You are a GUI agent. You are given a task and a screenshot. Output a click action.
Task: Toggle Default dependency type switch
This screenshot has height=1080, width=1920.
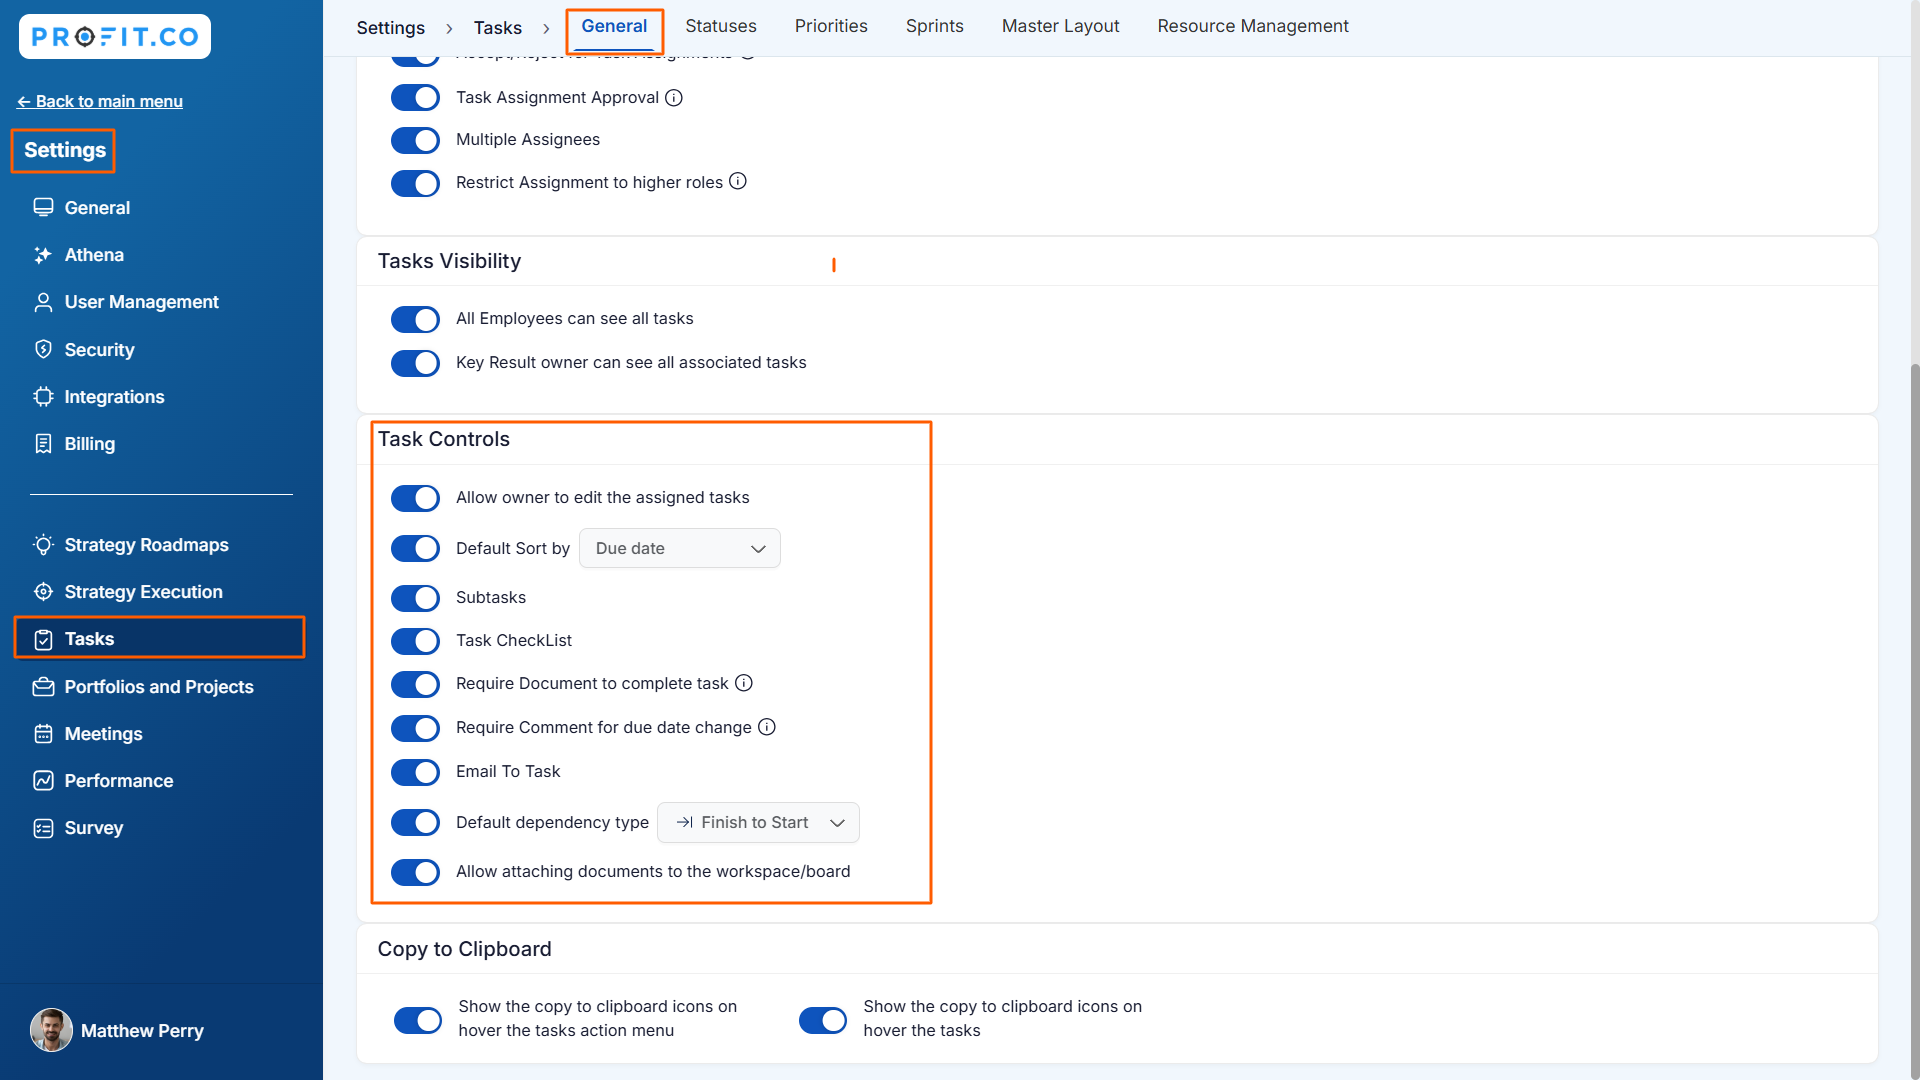point(415,822)
